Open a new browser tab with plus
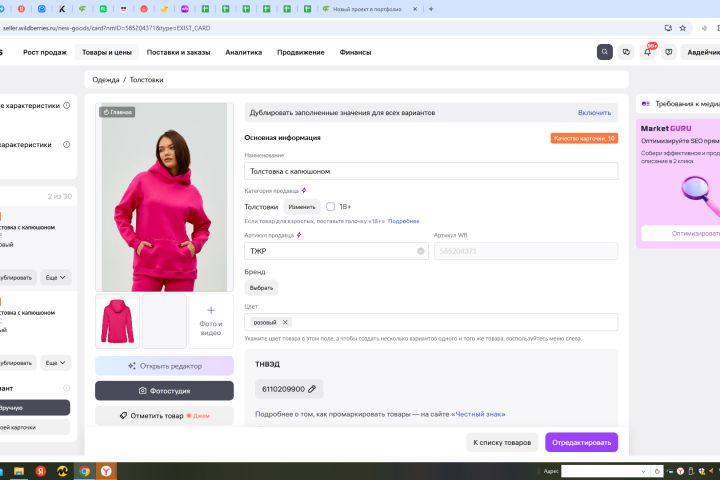720x480 pixels. pos(431,9)
